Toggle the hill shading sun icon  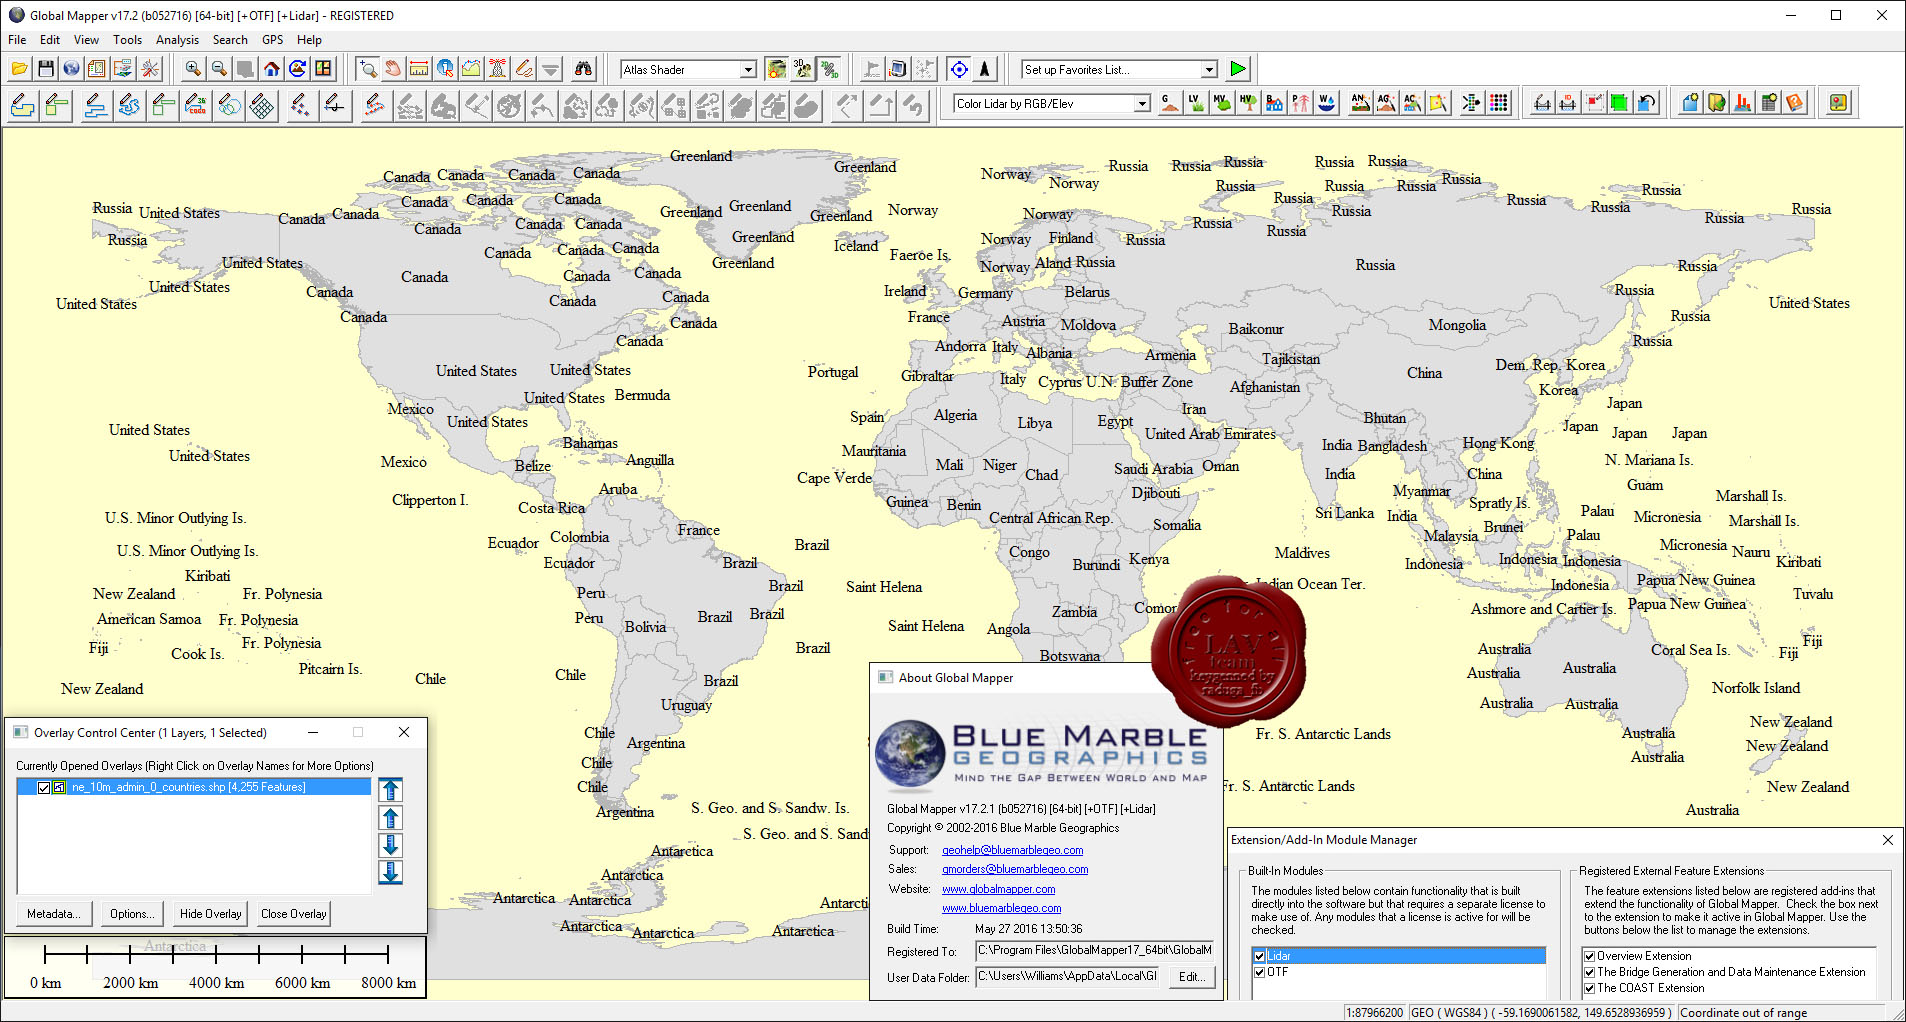coord(776,69)
